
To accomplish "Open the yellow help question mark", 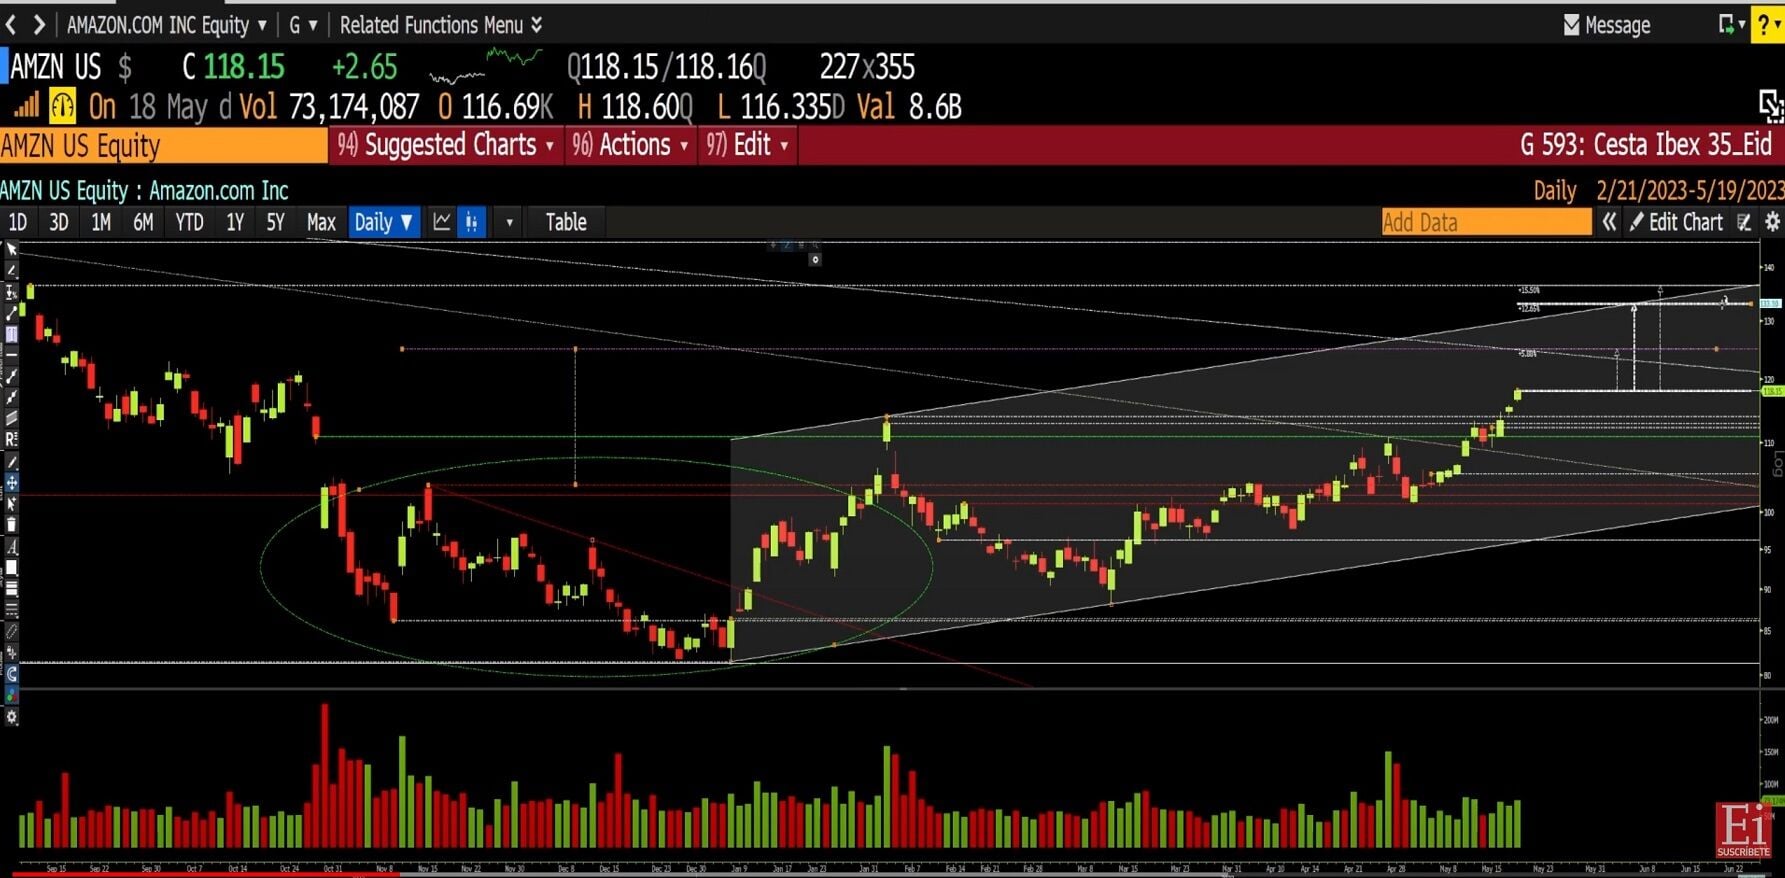I will click(x=1763, y=25).
